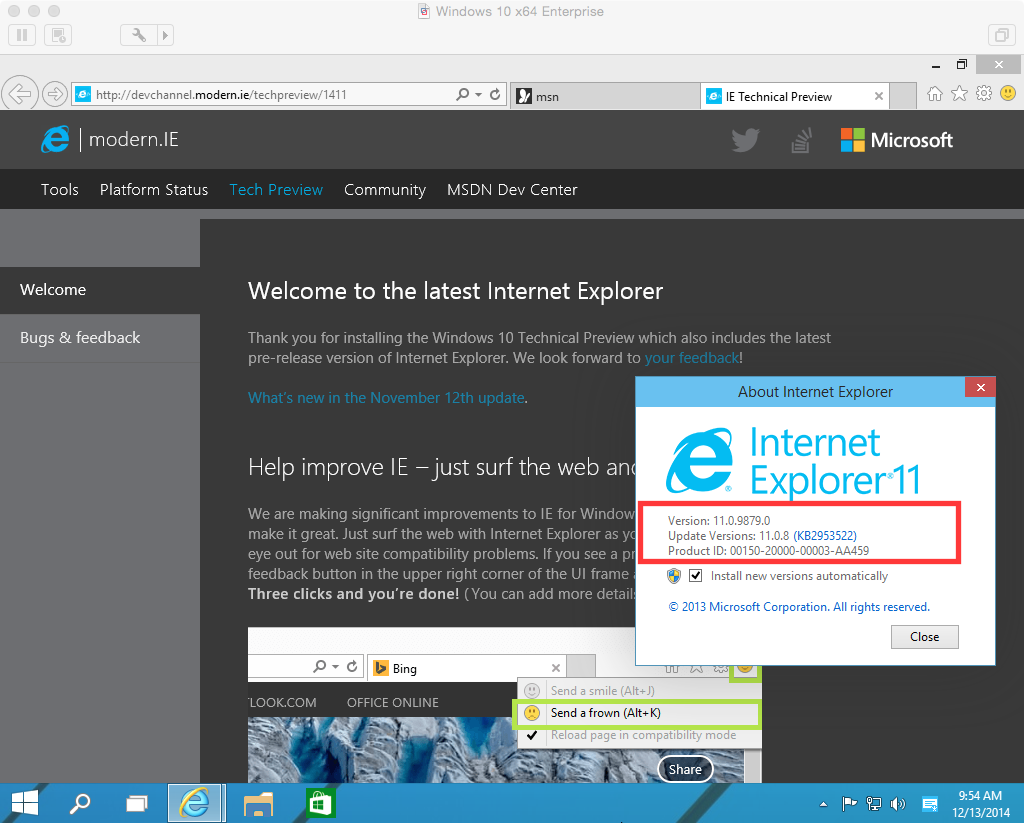Open Bugs & feedback in the sidebar
The width and height of the screenshot is (1024, 823).
pos(100,338)
